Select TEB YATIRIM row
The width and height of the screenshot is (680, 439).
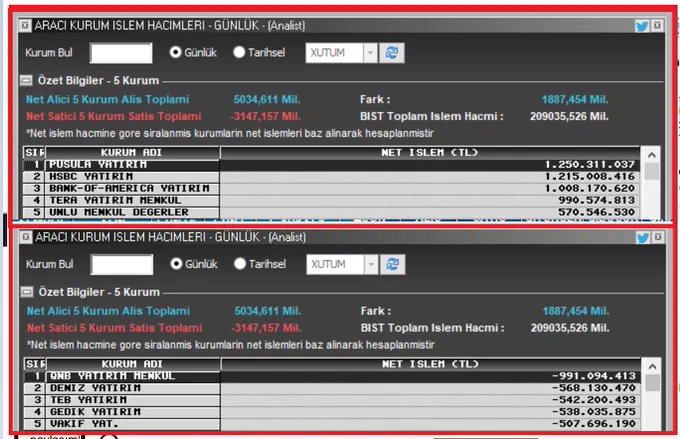(332, 400)
